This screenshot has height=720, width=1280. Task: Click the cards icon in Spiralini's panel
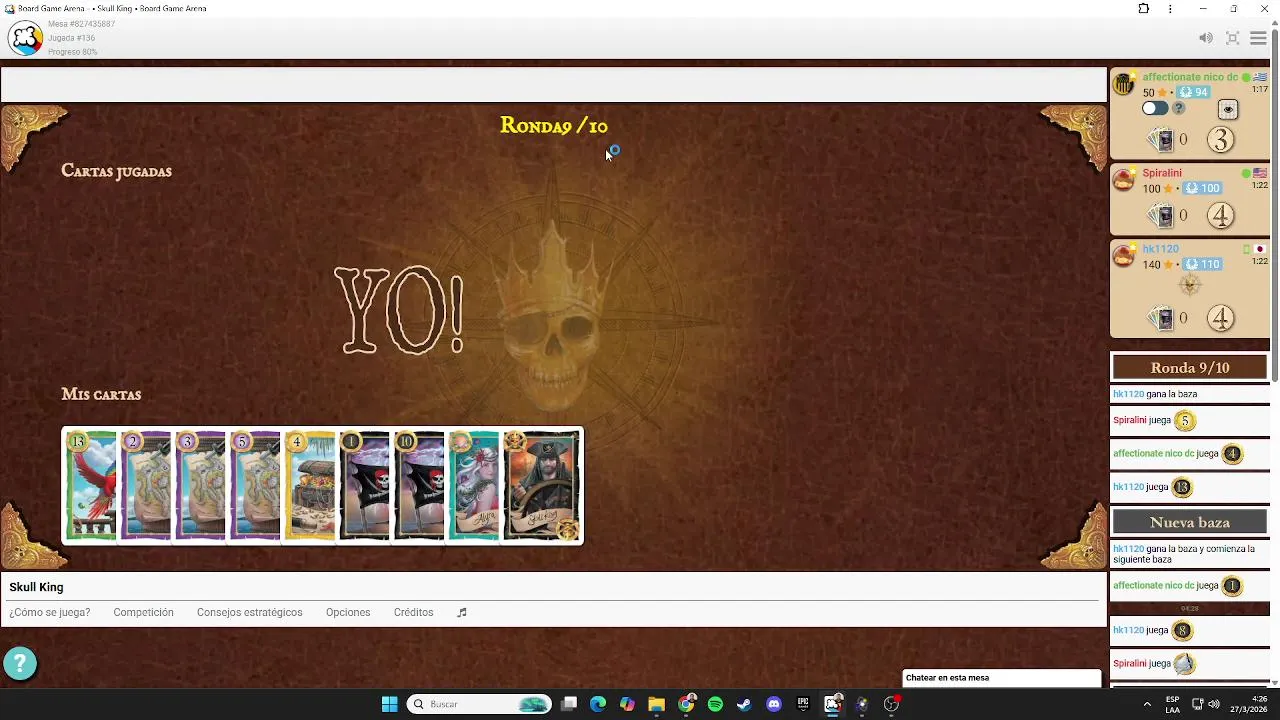[1162, 216]
